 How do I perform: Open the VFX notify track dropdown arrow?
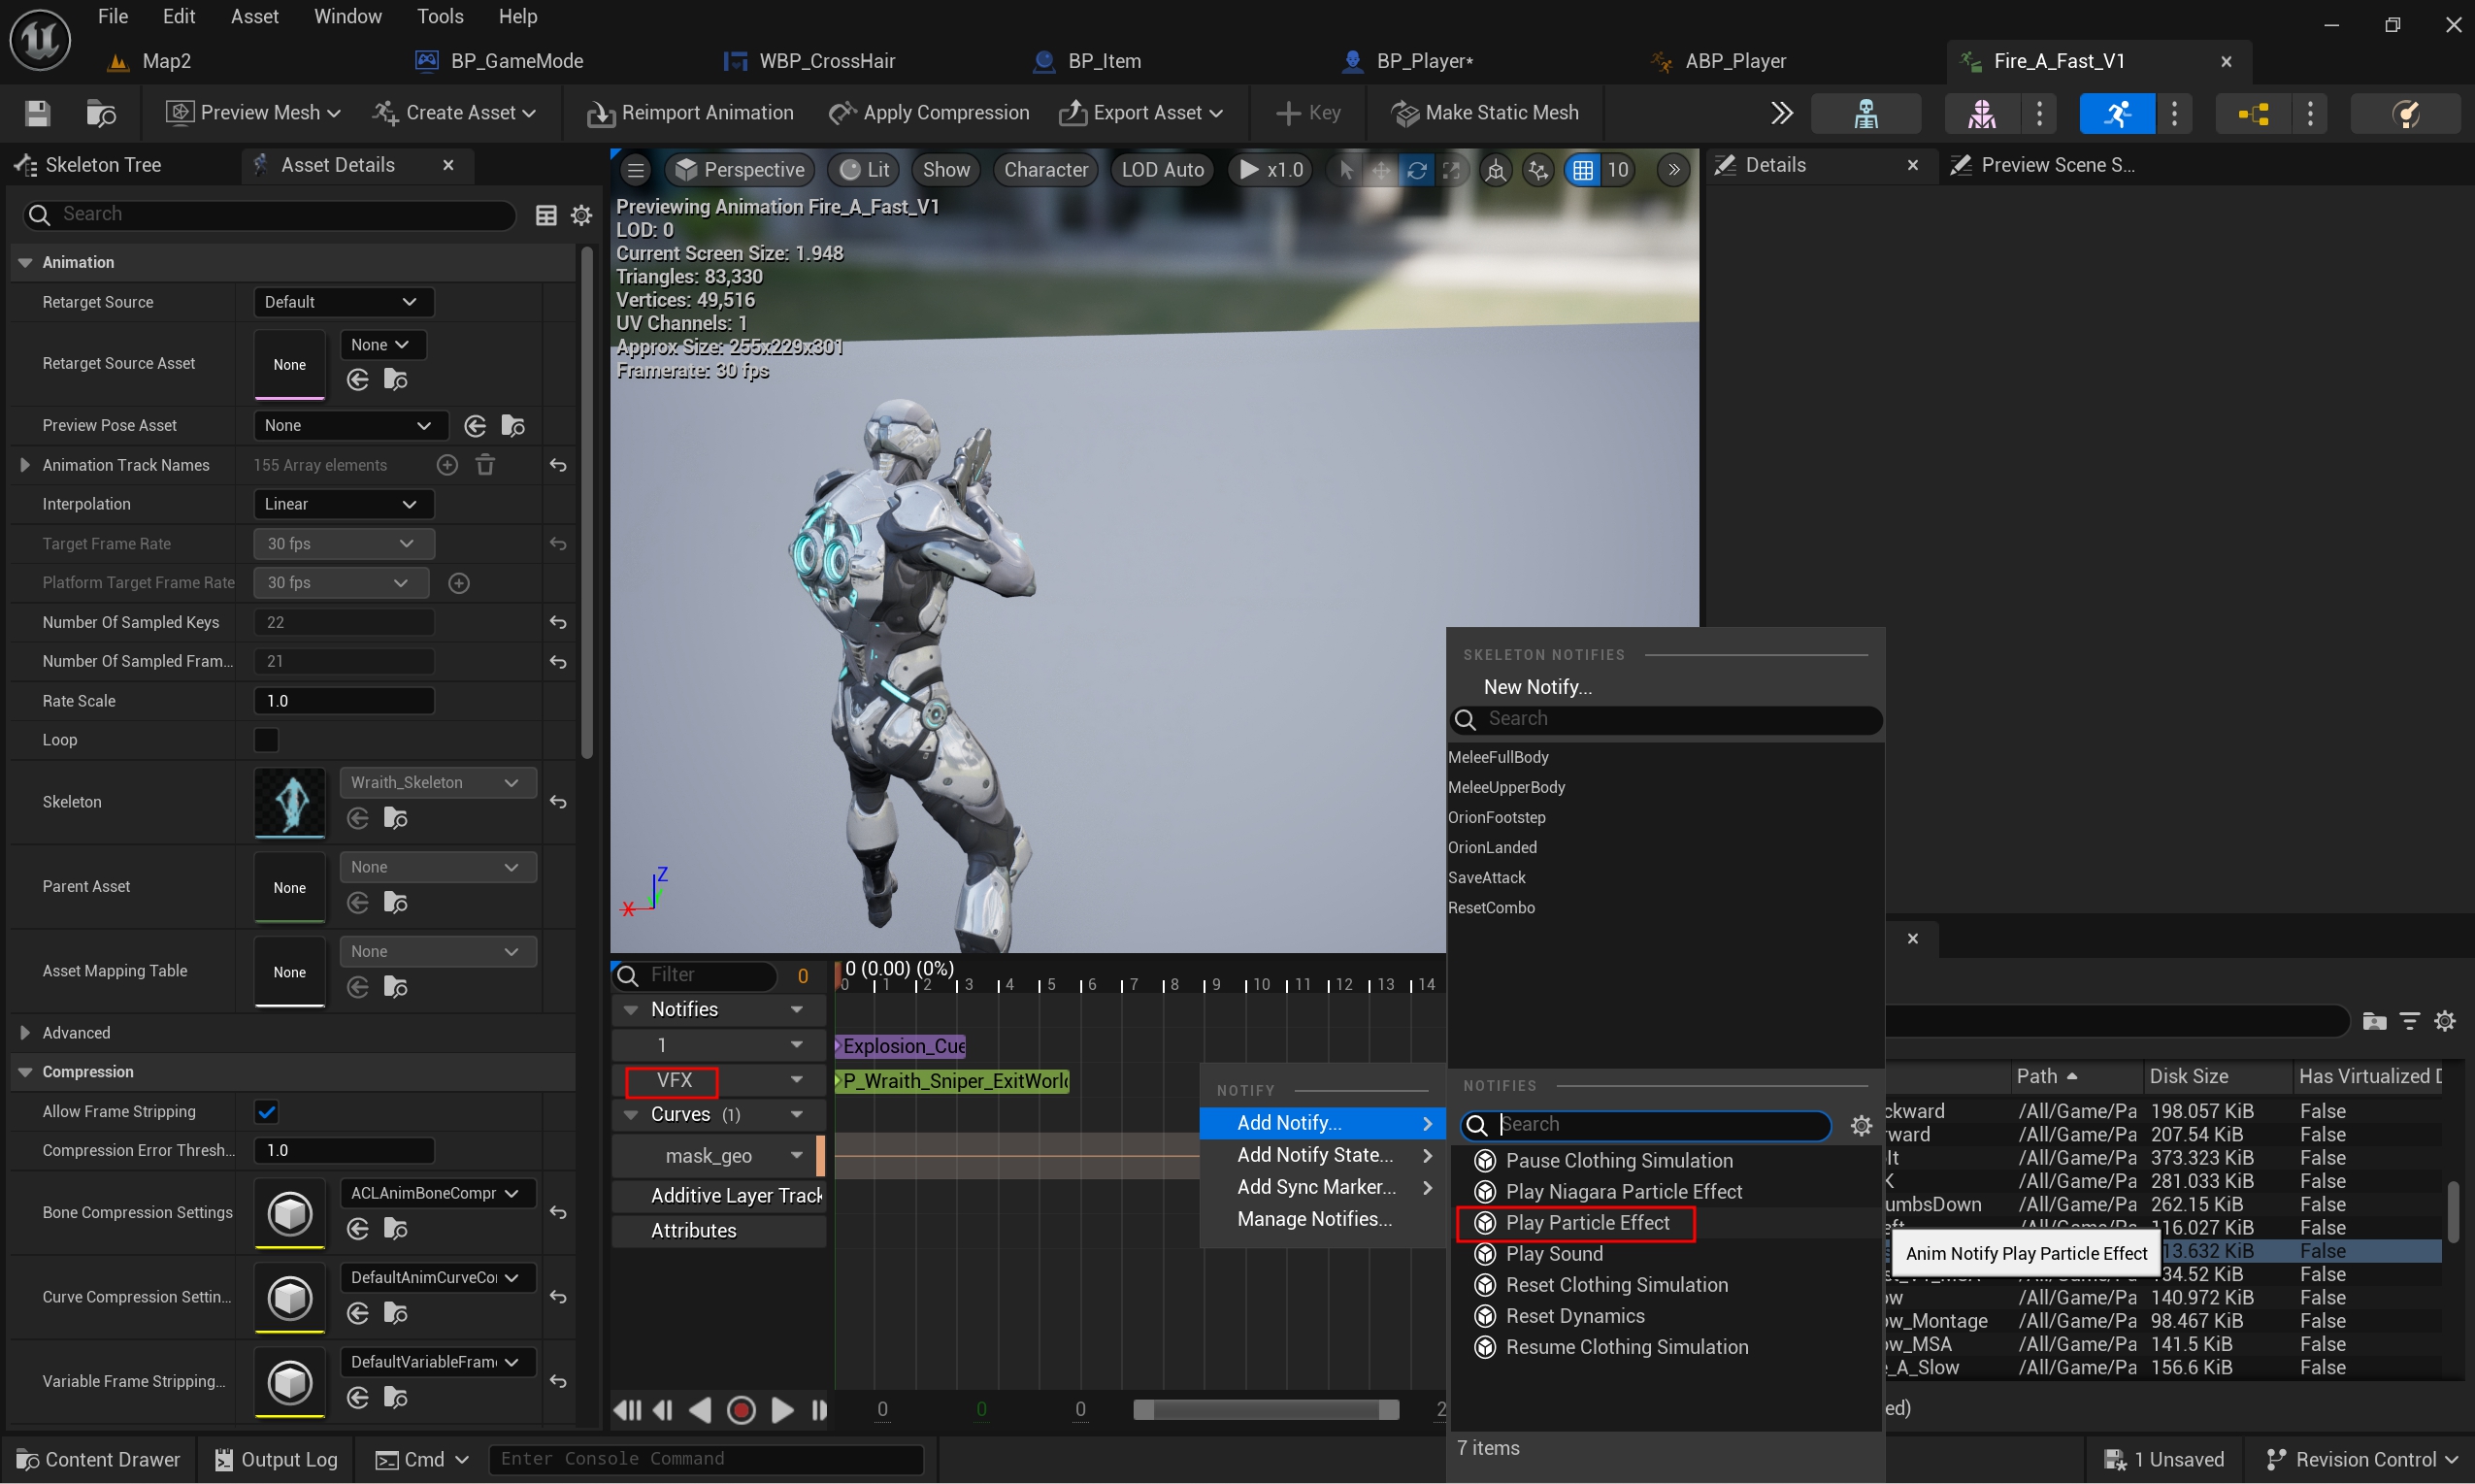(797, 1080)
